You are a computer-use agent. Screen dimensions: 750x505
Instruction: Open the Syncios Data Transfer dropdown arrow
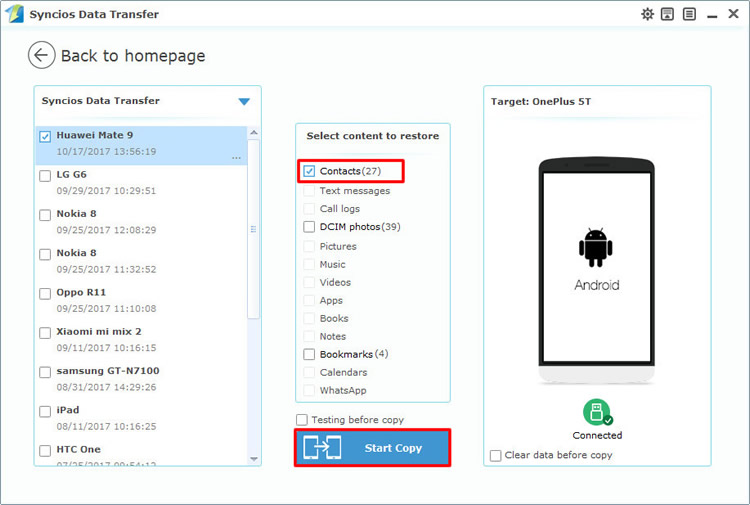click(x=244, y=101)
